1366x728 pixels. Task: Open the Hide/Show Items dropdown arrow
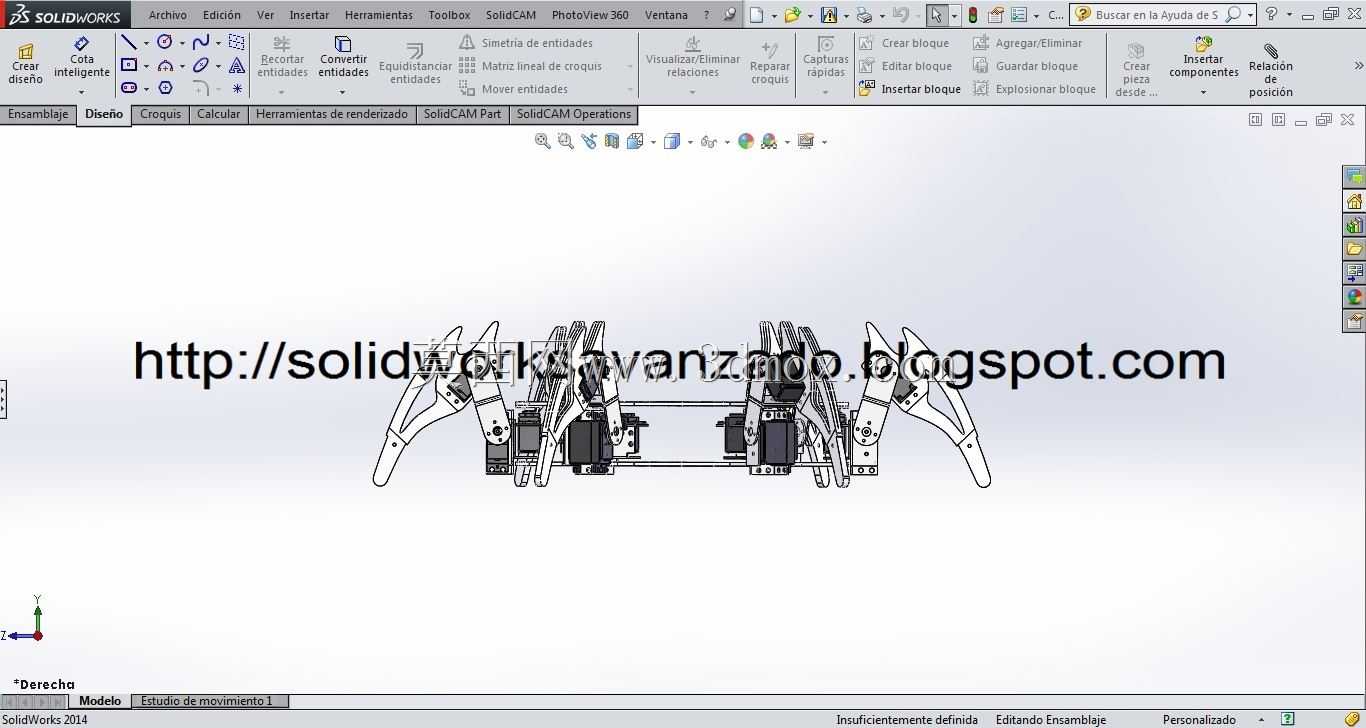(x=727, y=142)
